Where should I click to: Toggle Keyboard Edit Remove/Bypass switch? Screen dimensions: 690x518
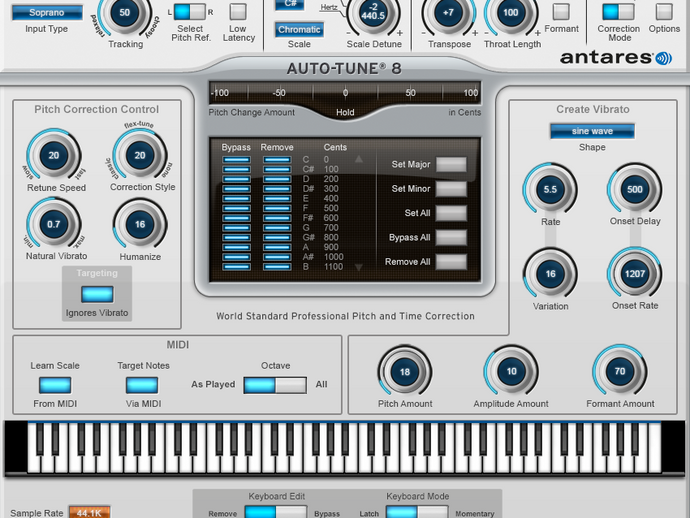click(x=275, y=512)
